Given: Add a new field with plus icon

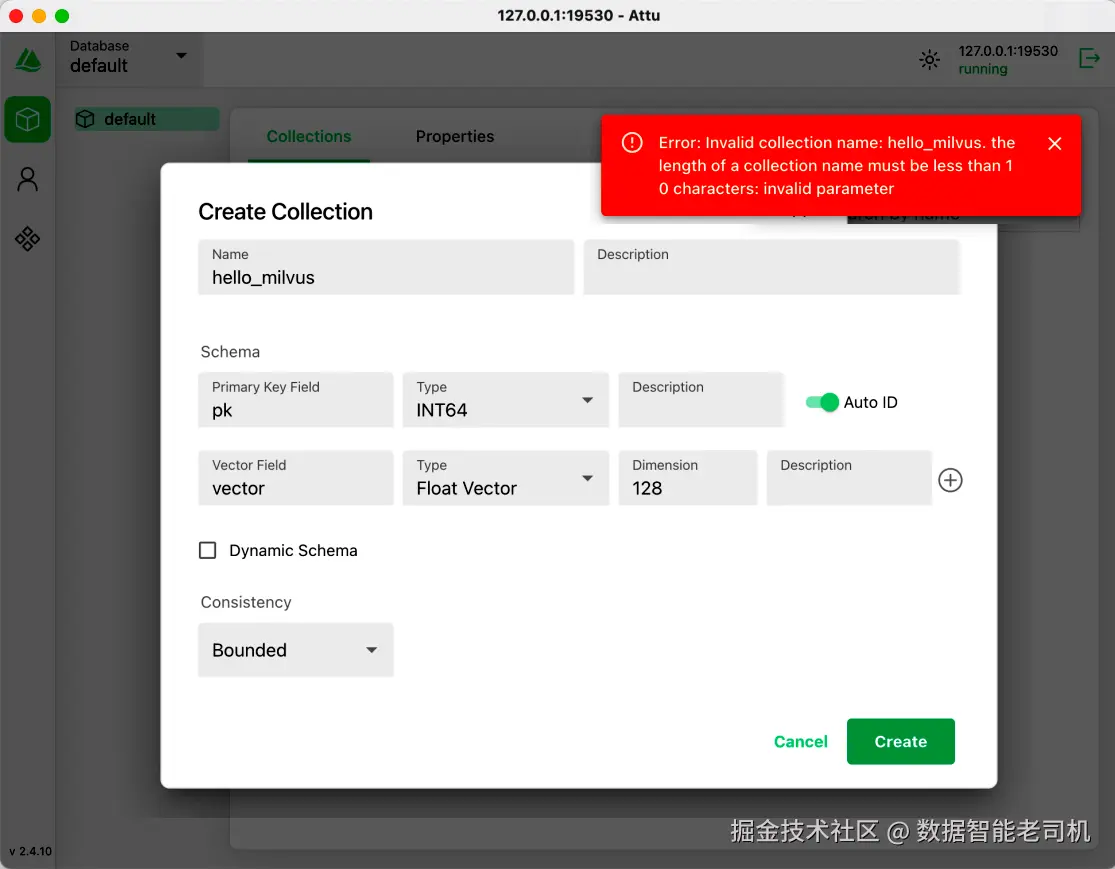Looking at the screenshot, I should 950,480.
